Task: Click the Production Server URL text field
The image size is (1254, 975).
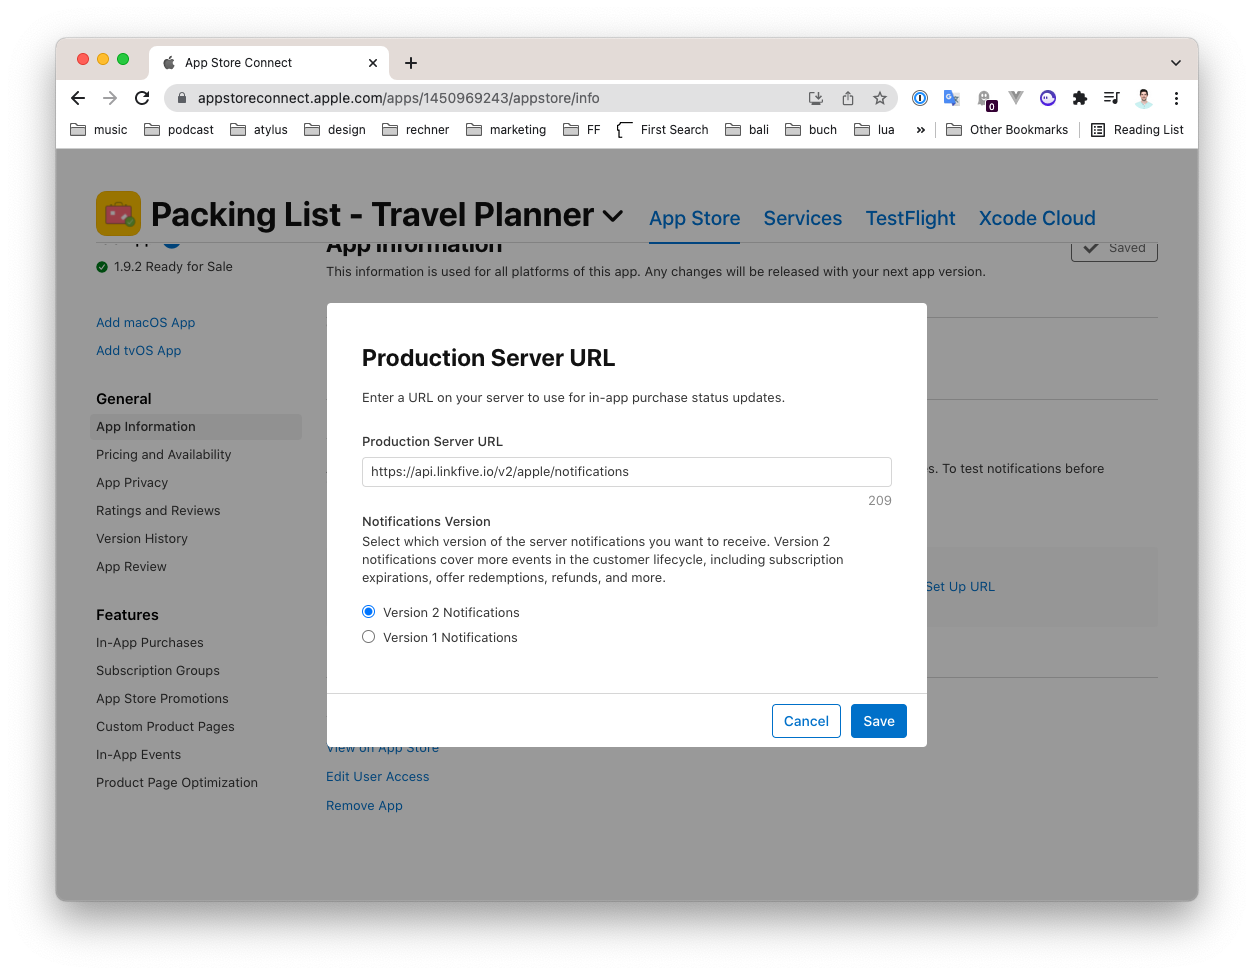Action: [627, 472]
